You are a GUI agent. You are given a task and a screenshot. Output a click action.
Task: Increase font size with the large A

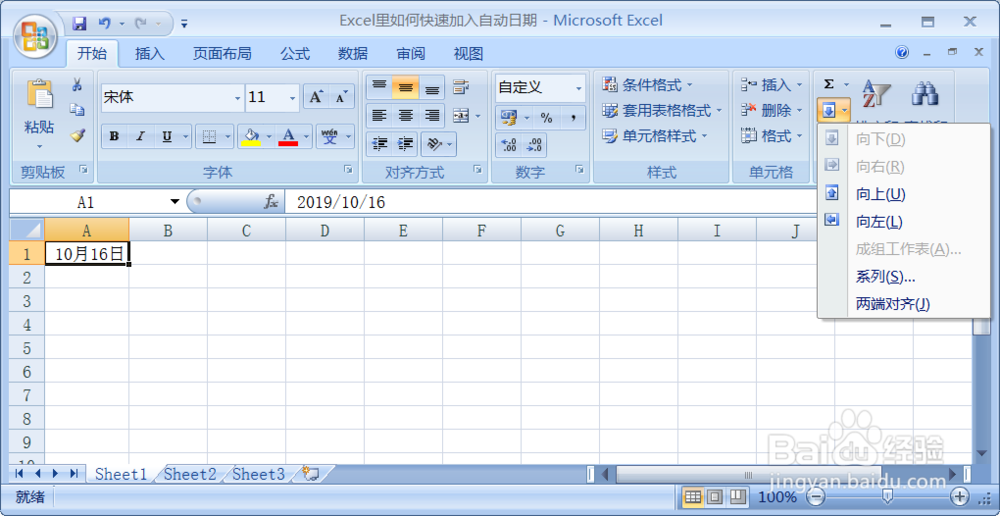(316, 98)
